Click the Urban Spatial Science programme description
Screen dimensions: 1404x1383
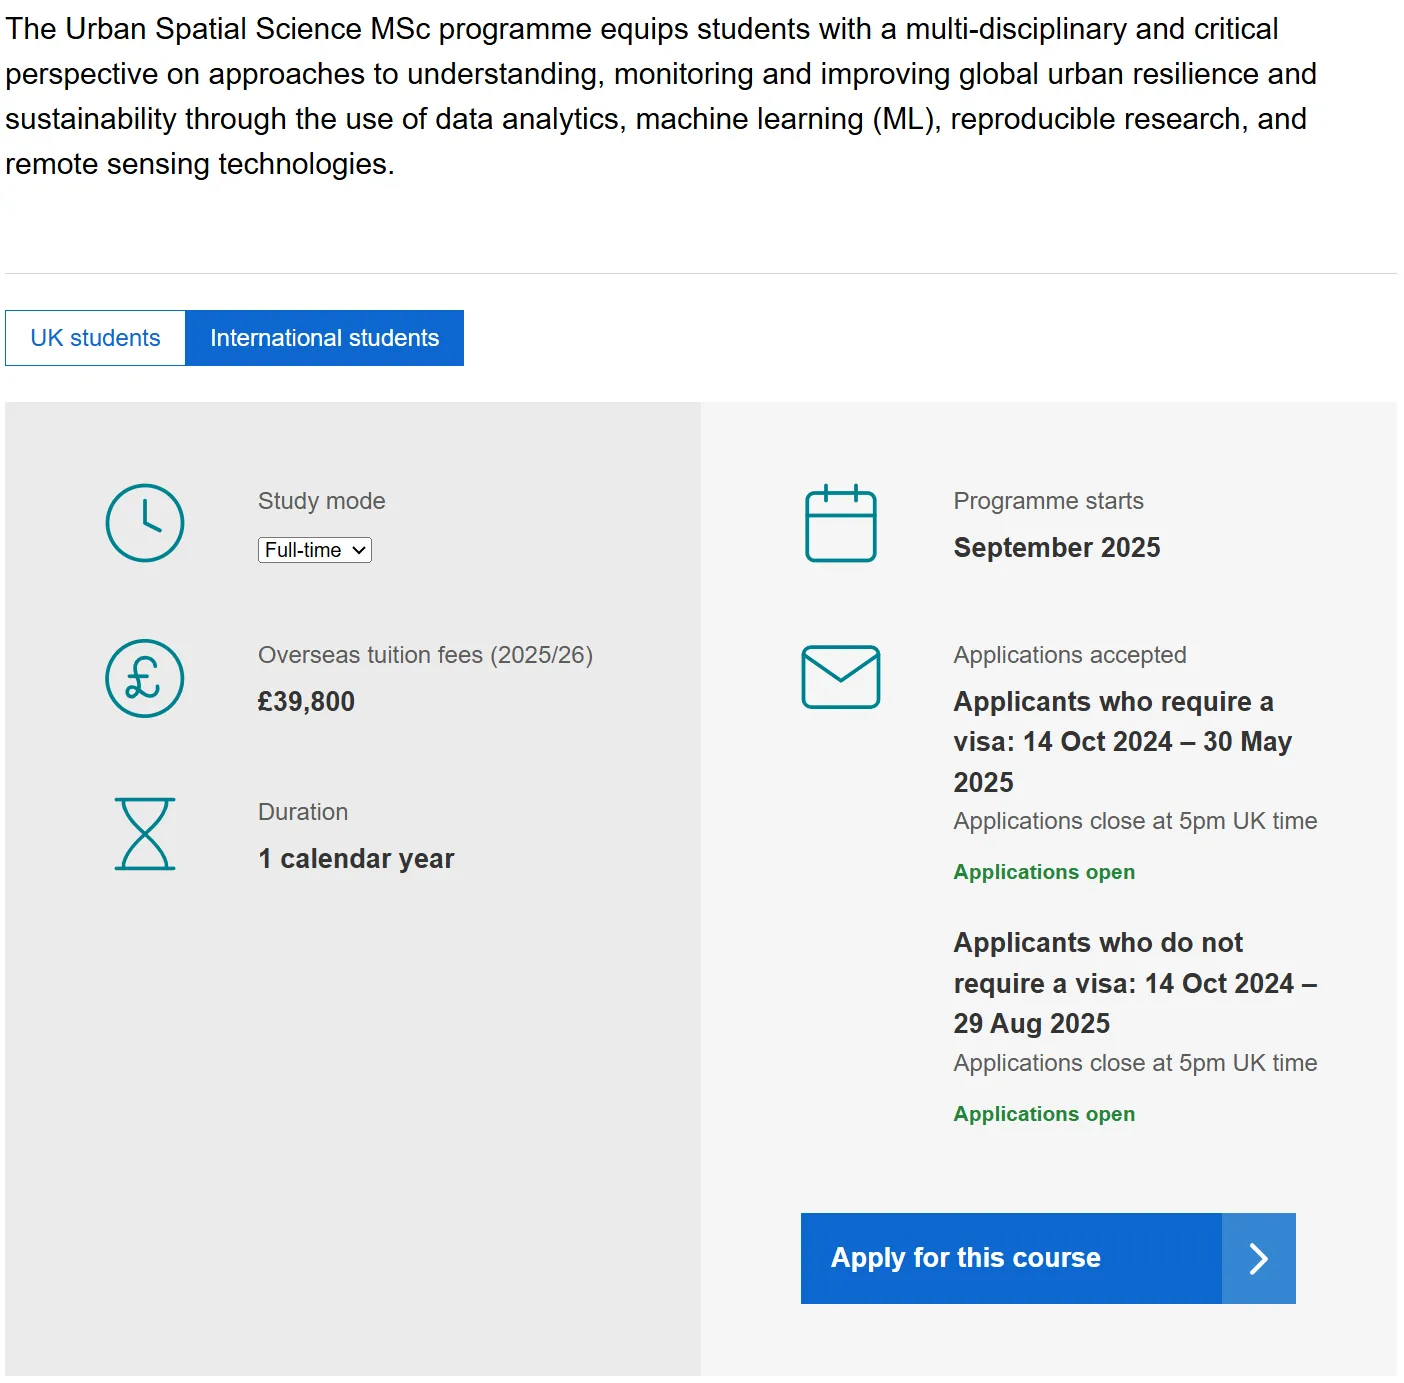click(x=660, y=96)
